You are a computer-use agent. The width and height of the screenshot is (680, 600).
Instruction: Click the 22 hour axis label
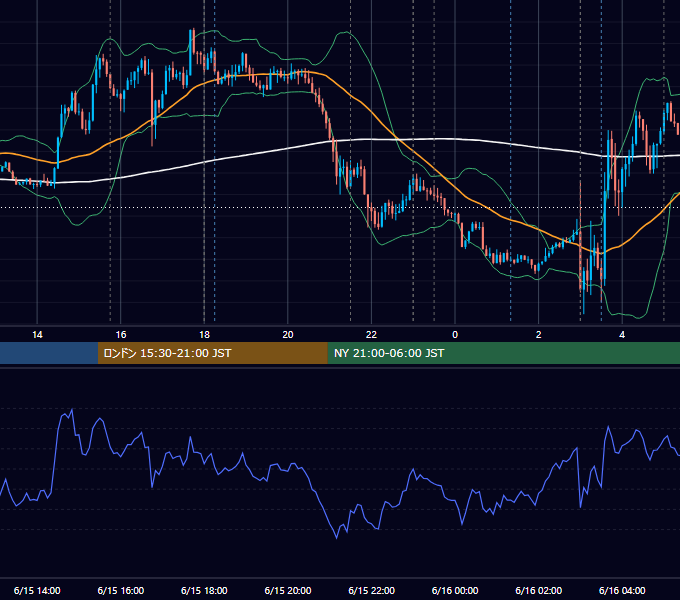[371, 335]
